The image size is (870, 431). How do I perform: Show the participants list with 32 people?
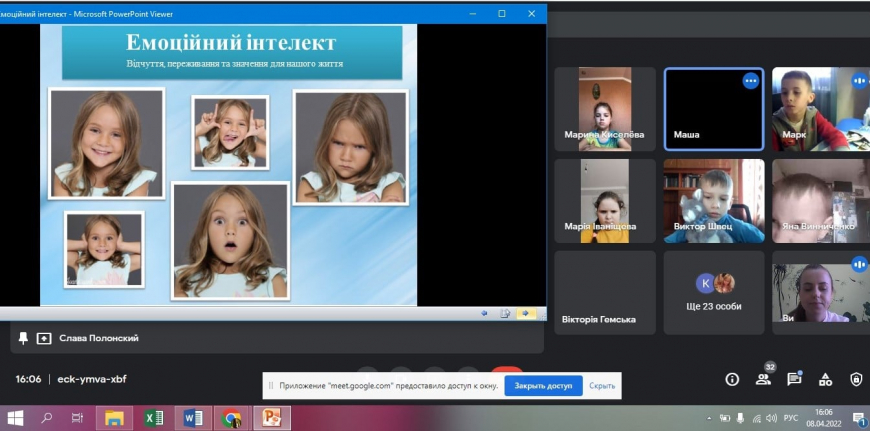(x=764, y=380)
